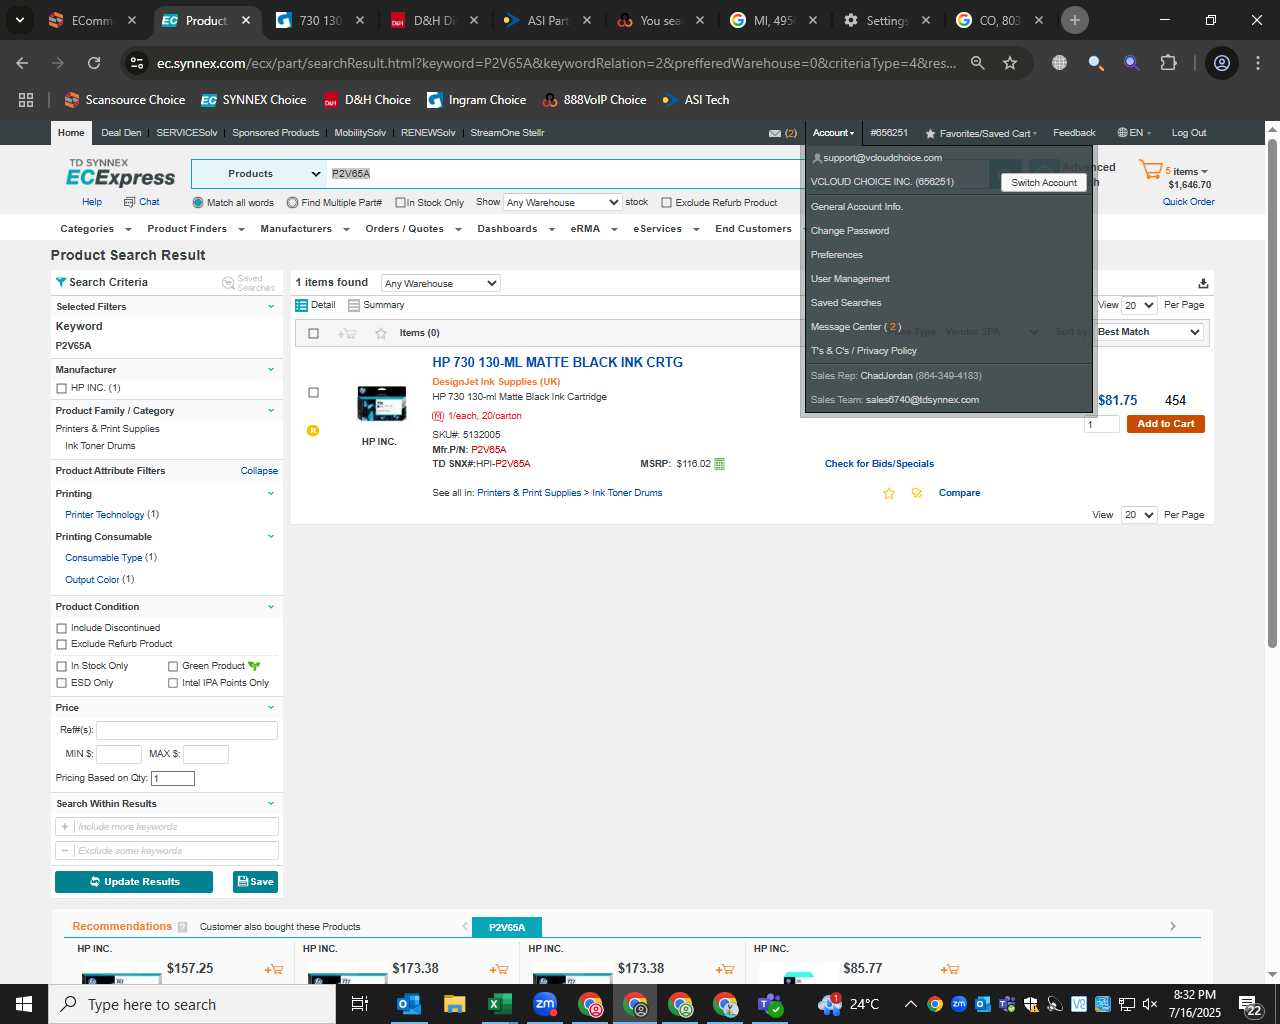Check Exclude Refurb Product near search bar
The image size is (1280, 1024).
coord(666,203)
